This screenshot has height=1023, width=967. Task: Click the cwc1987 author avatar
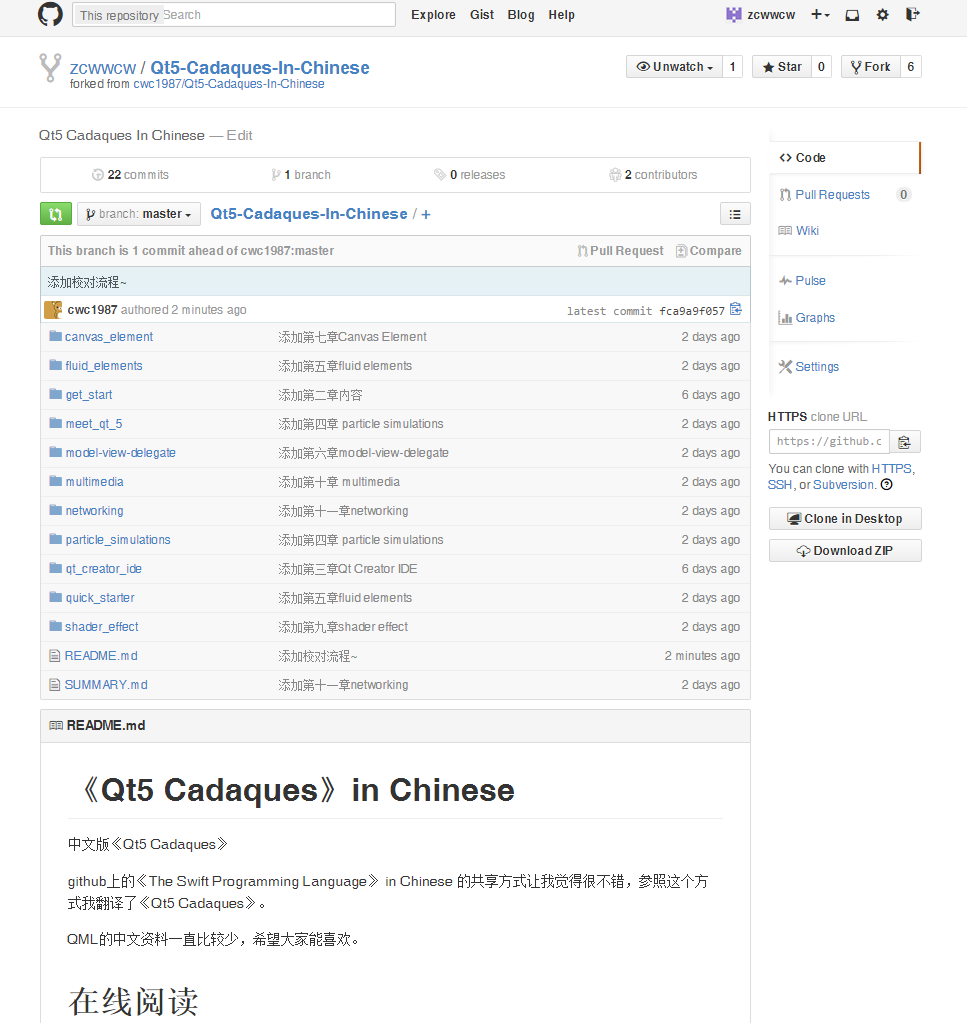[53, 309]
